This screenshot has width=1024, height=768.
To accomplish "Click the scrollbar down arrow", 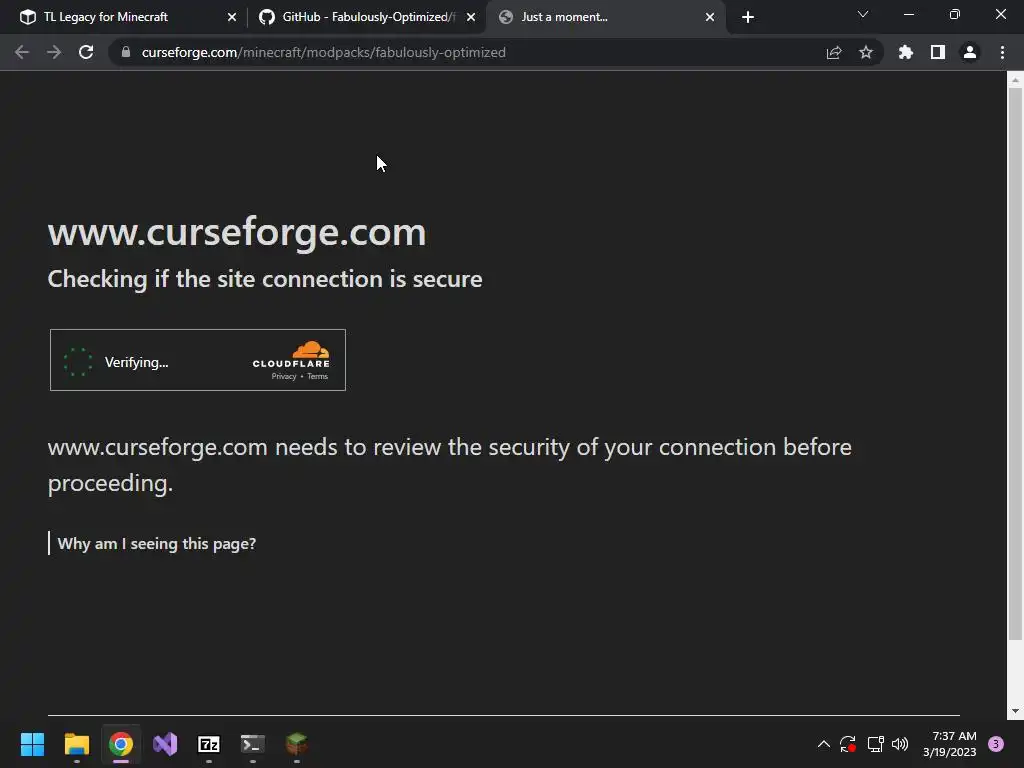I will tap(1015, 711).
